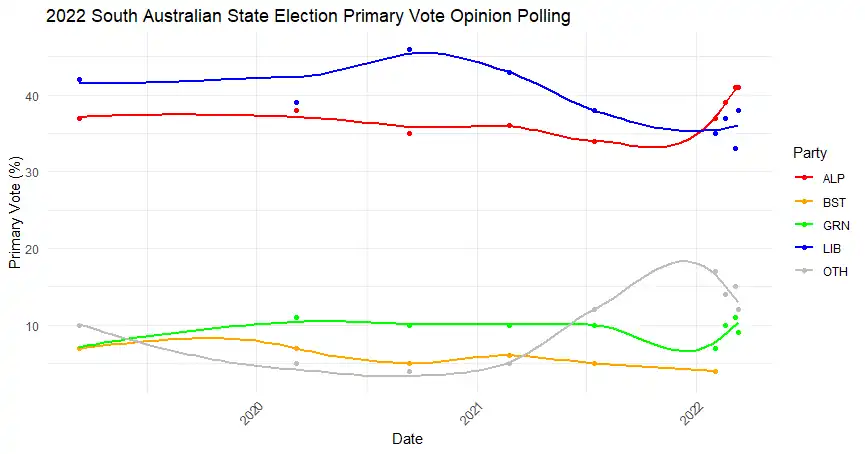Click the Date x-axis title
The width and height of the screenshot is (865, 454).
click(x=406, y=439)
